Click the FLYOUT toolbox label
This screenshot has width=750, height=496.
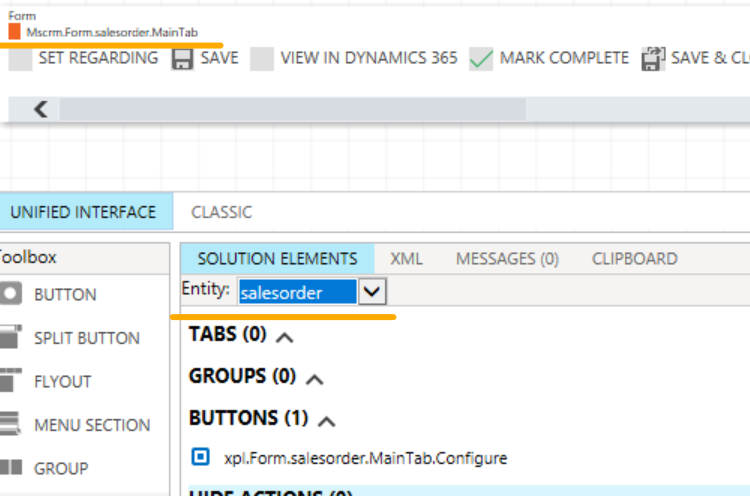point(63,382)
